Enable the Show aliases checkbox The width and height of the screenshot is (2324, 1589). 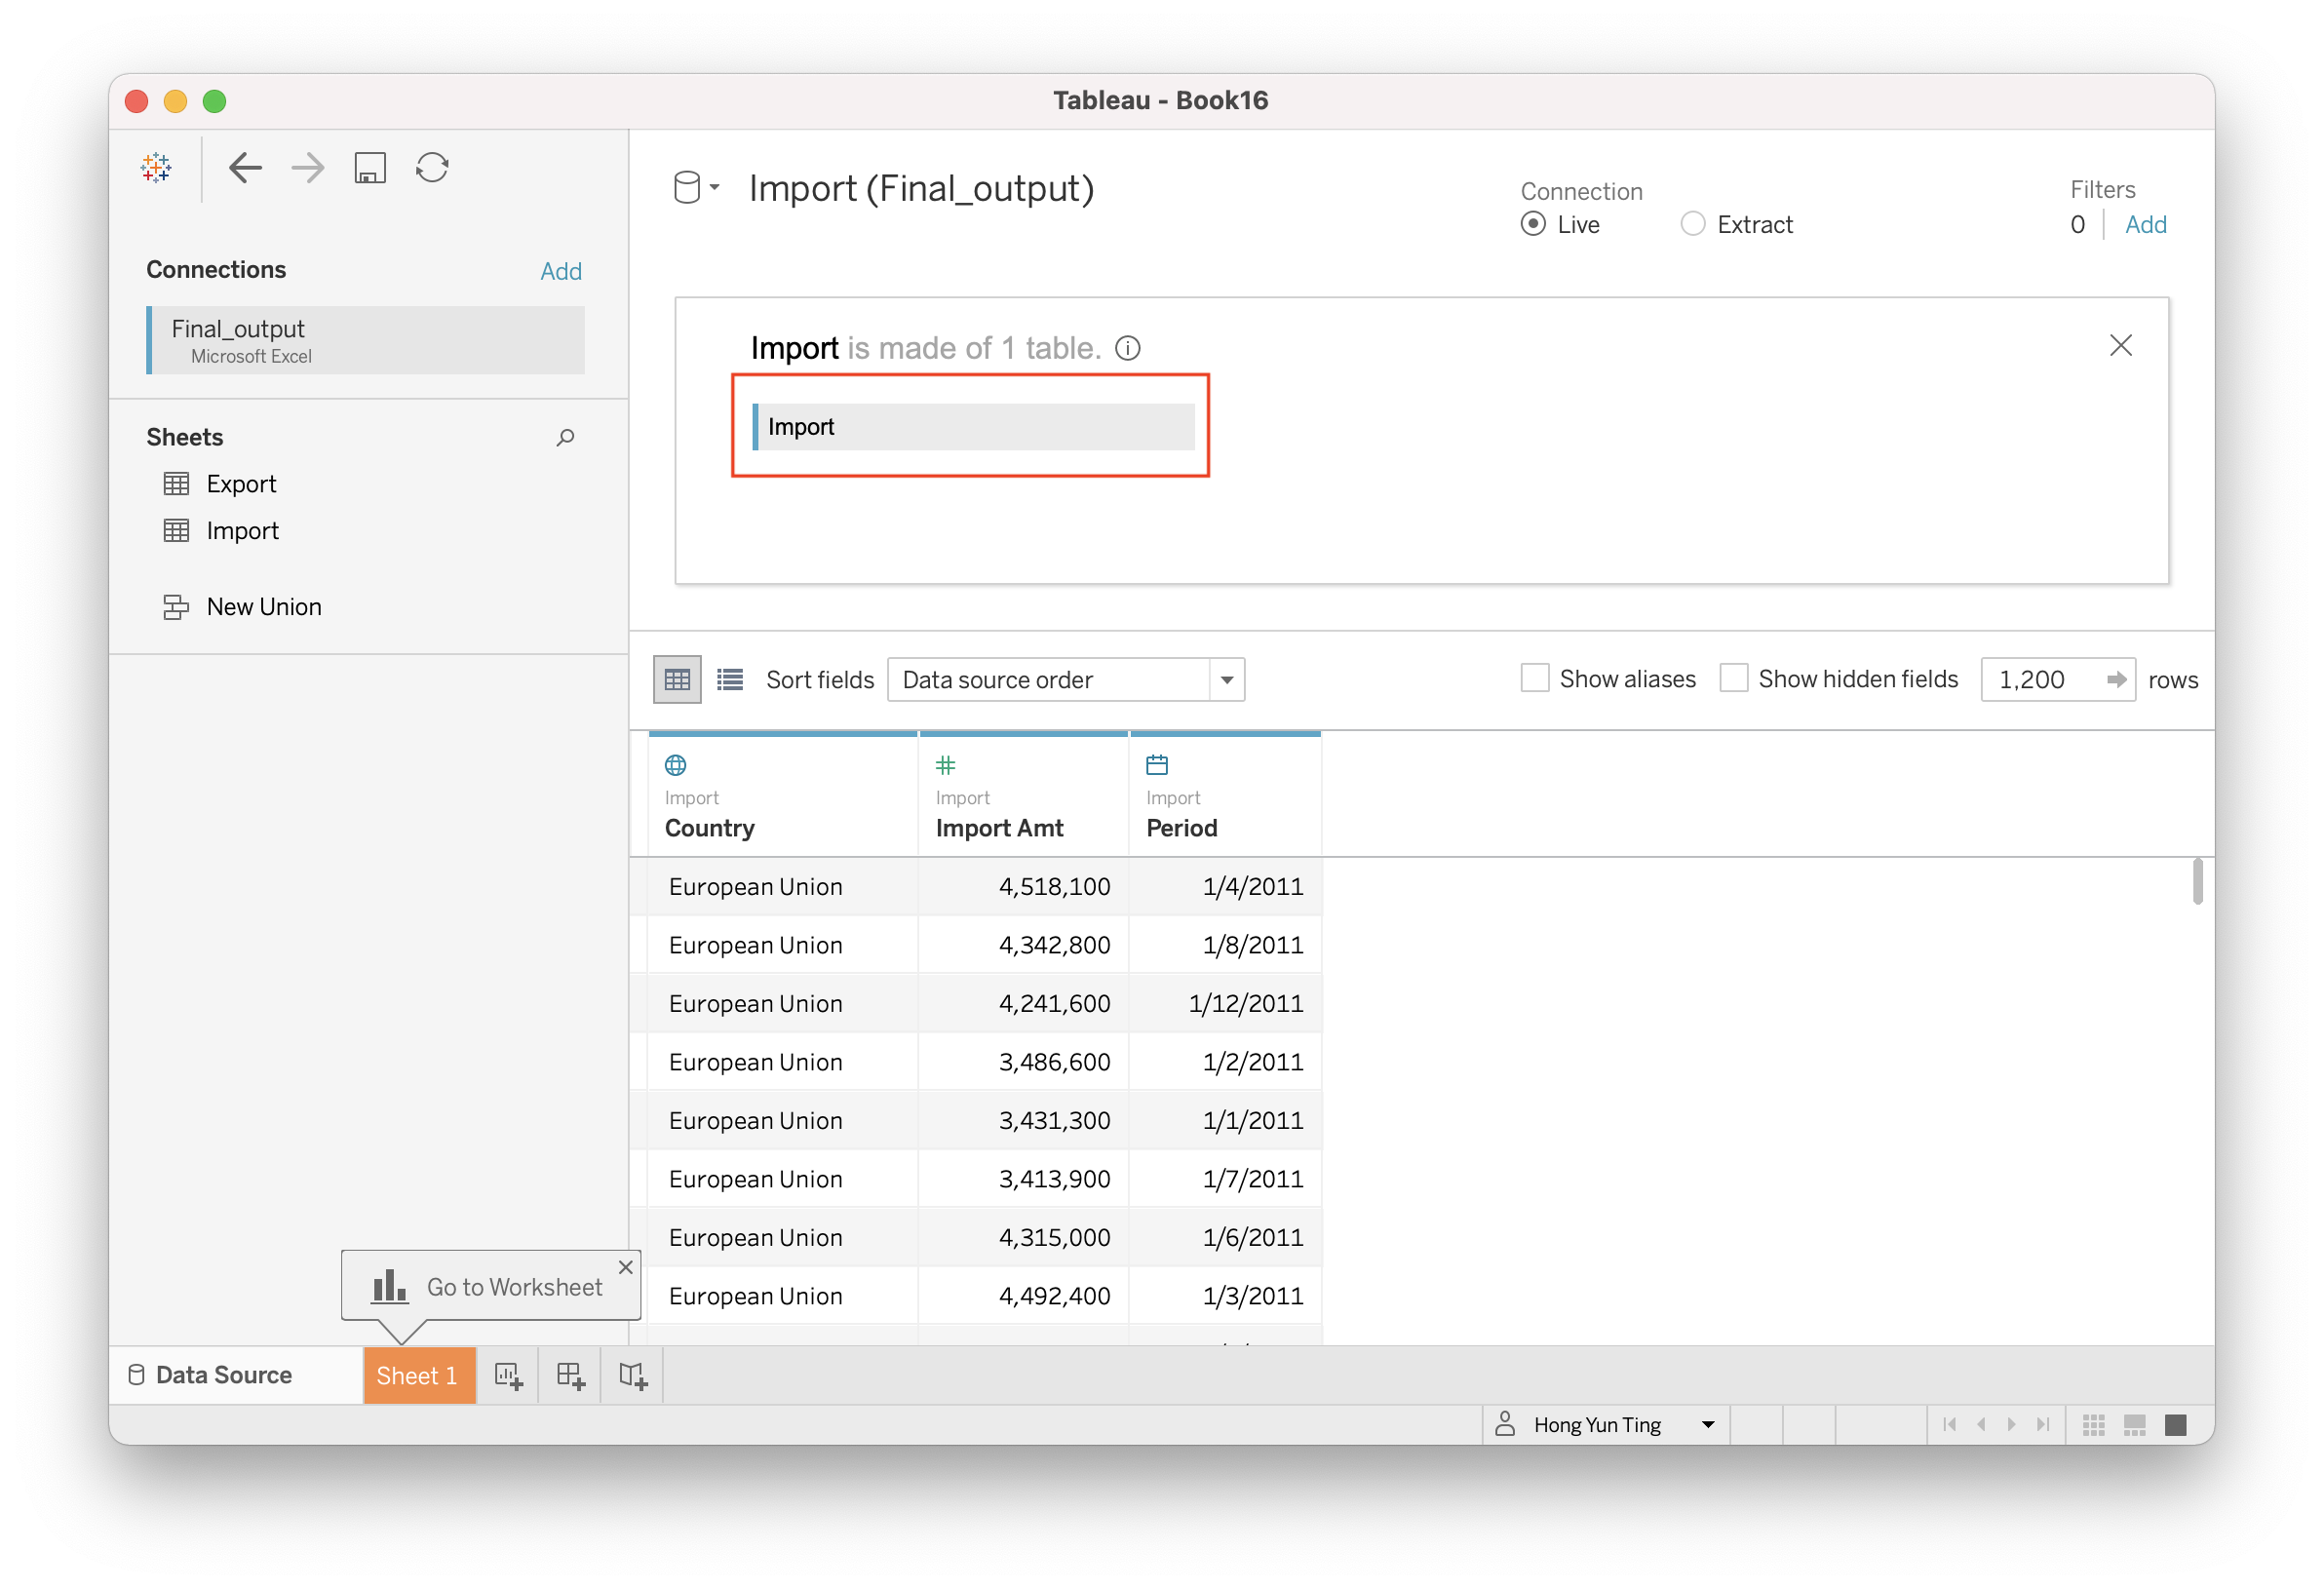[1535, 679]
